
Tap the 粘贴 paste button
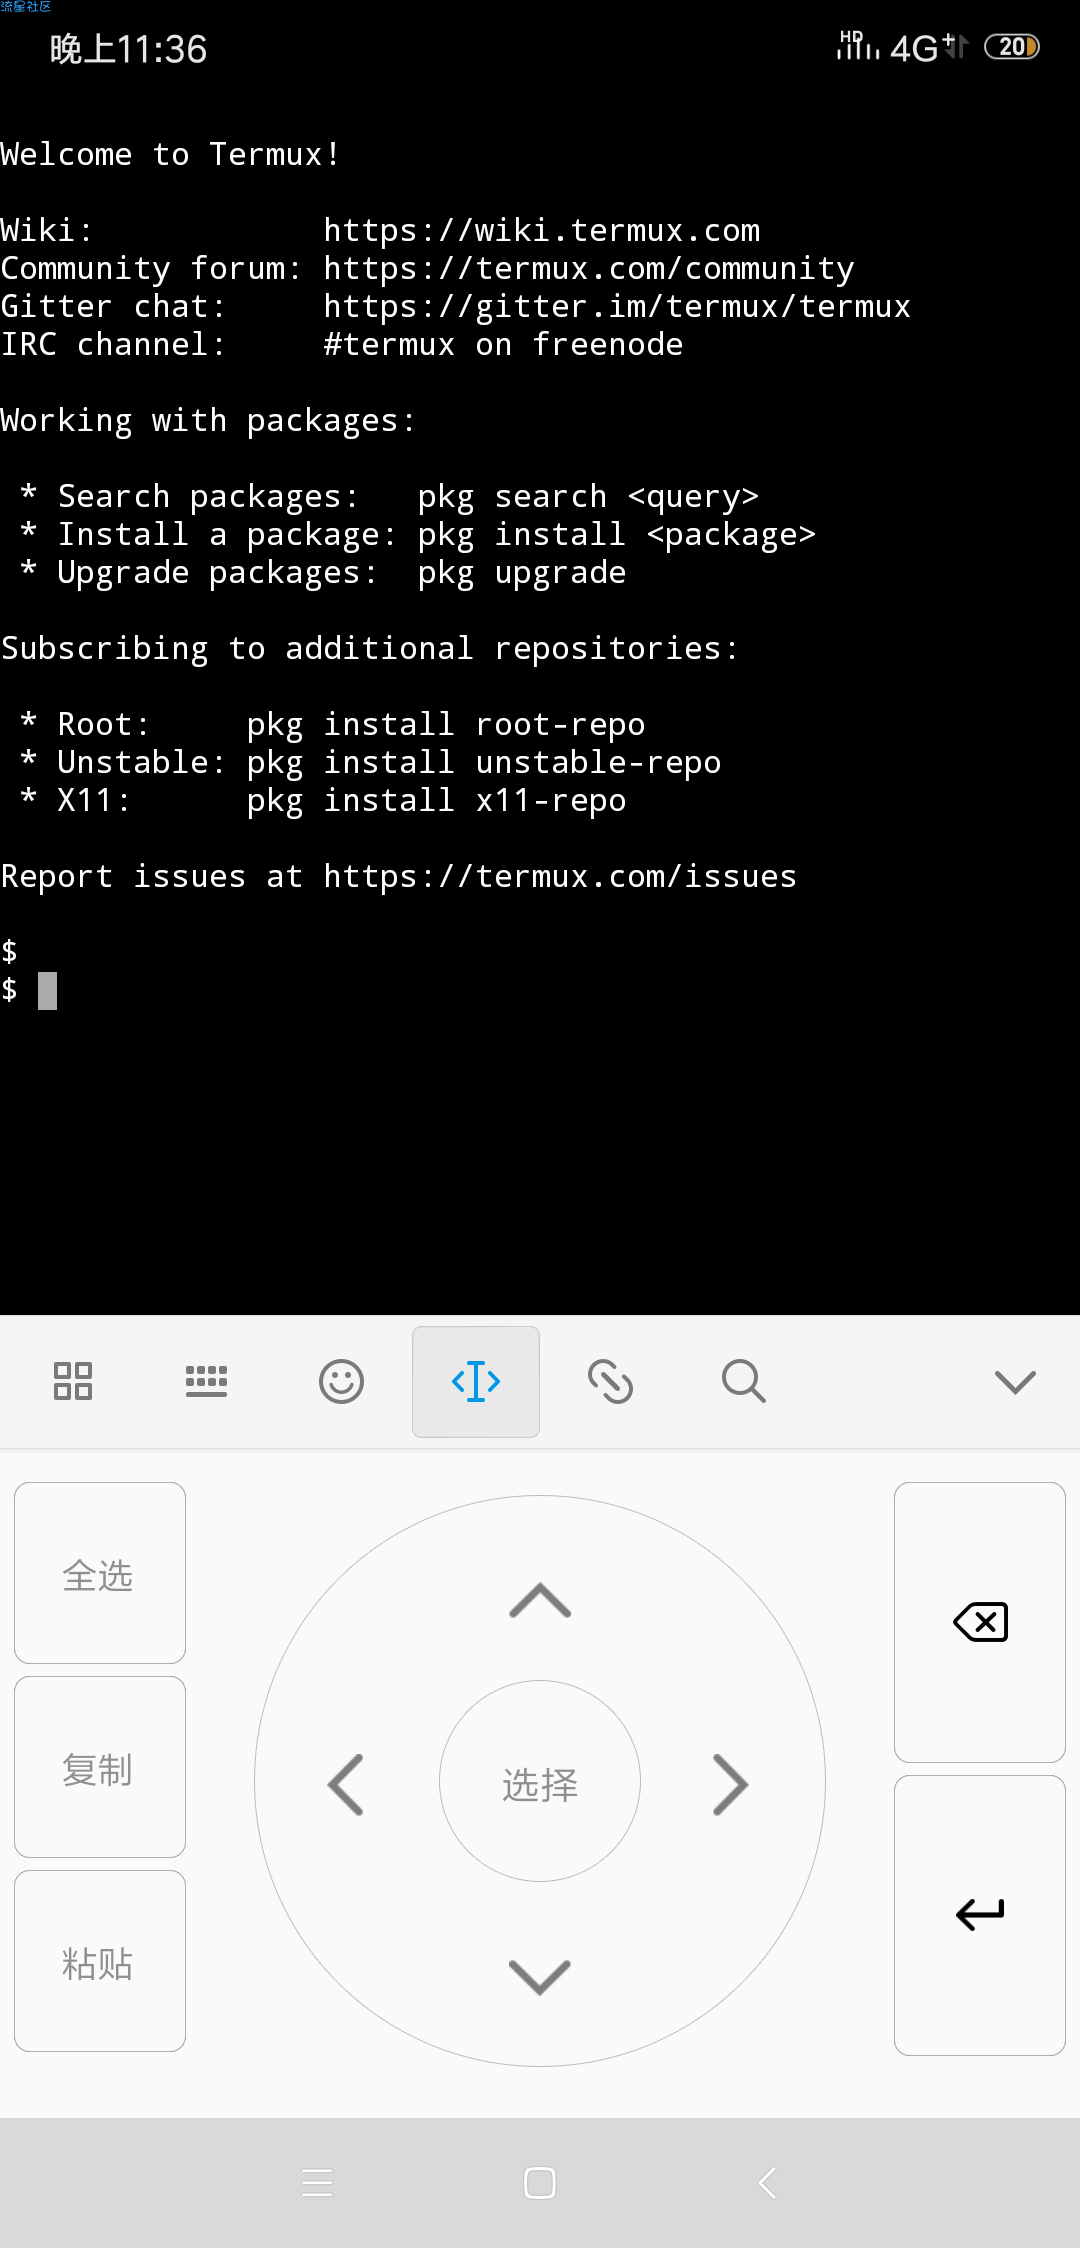100,1961
